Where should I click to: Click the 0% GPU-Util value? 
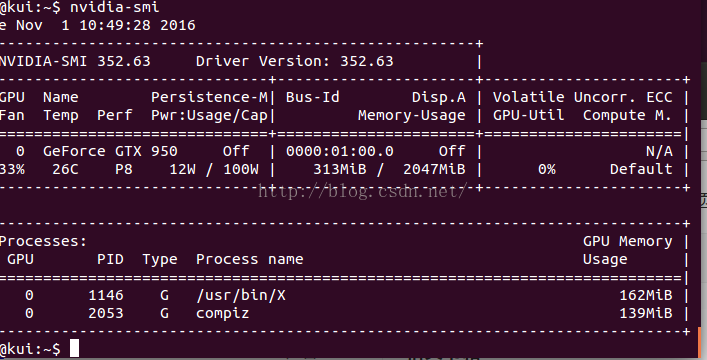click(546, 169)
